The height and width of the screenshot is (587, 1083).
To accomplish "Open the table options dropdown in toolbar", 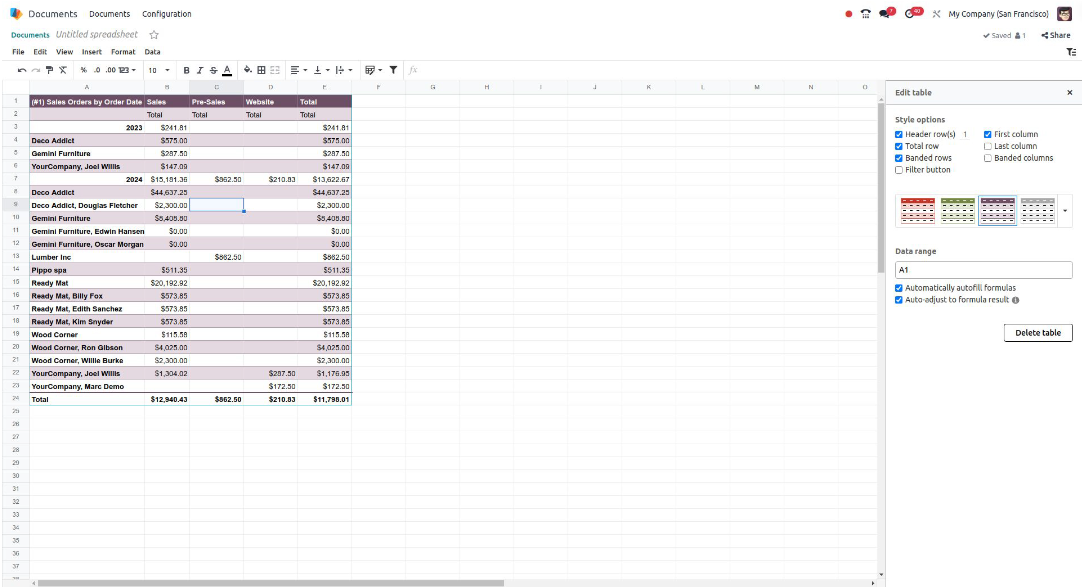I will pos(373,70).
